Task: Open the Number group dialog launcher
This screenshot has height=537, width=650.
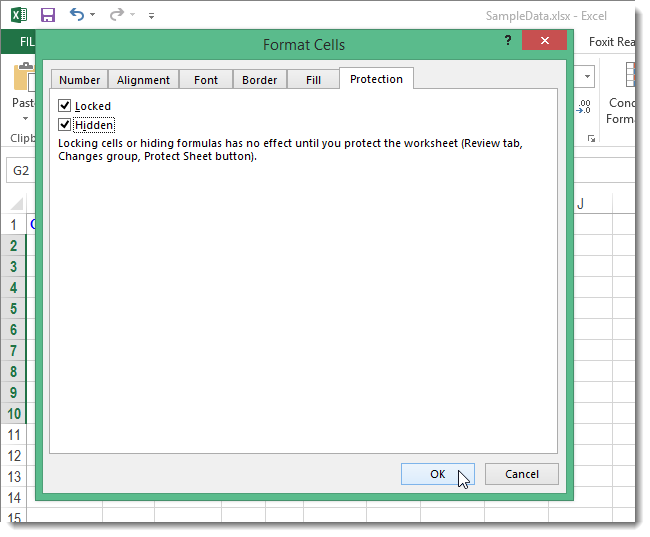Action: pyautogui.click(x=591, y=139)
